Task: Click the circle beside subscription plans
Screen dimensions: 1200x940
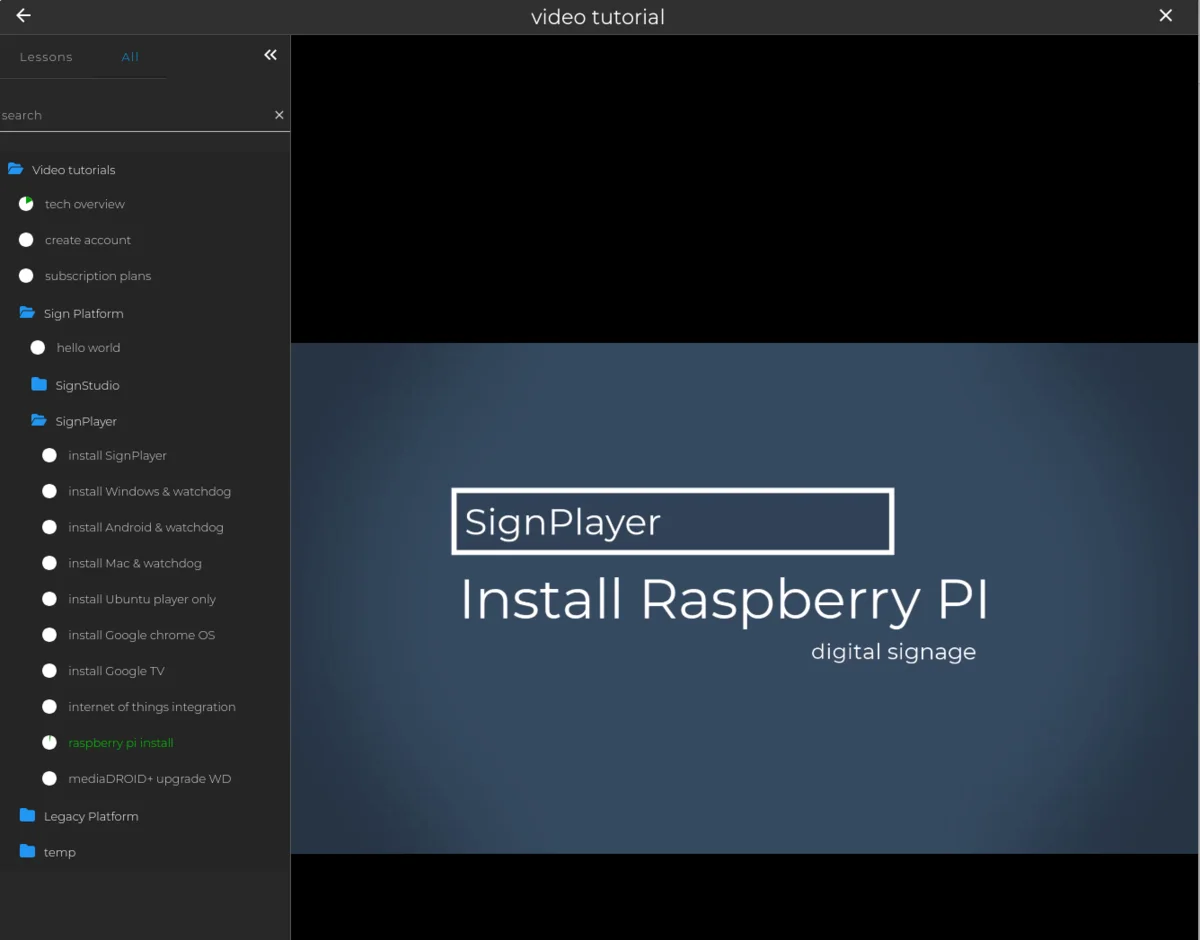Action: coord(26,276)
